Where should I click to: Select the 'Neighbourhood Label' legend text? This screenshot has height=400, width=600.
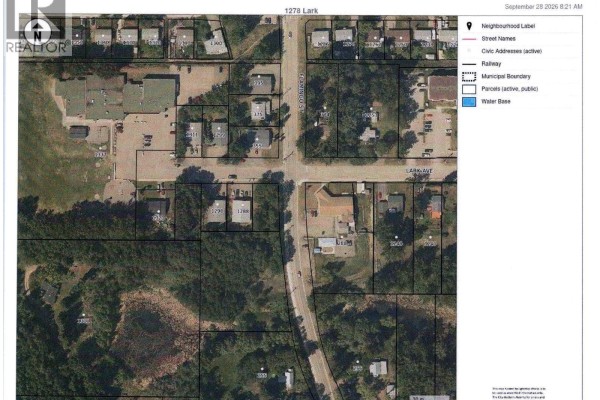point(508,26)
